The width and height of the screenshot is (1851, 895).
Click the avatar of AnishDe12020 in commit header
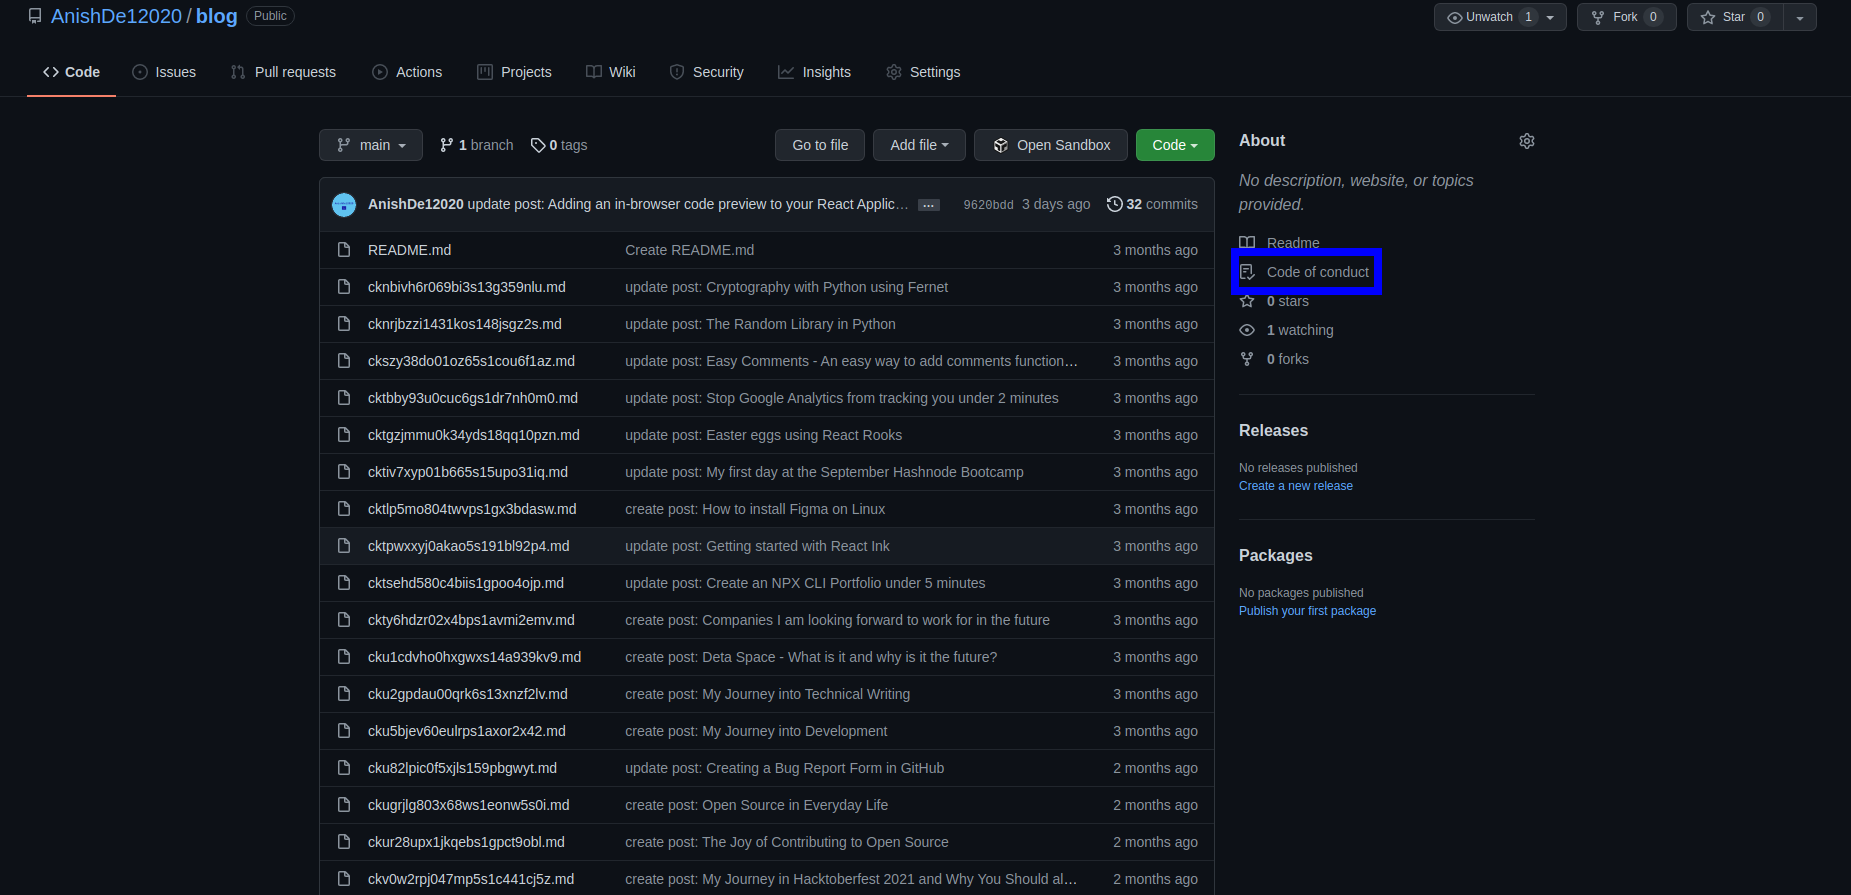344,204
